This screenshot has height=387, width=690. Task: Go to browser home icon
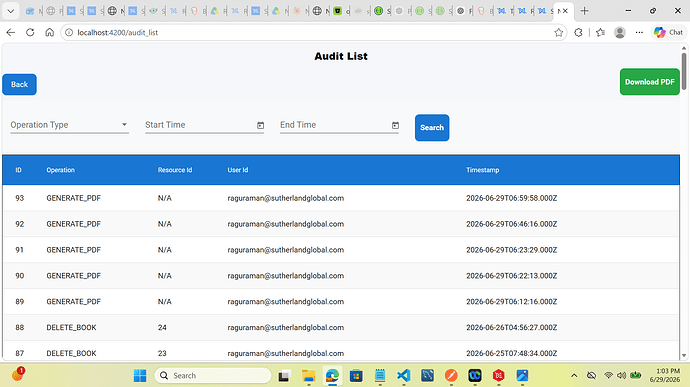pos(50,32)
